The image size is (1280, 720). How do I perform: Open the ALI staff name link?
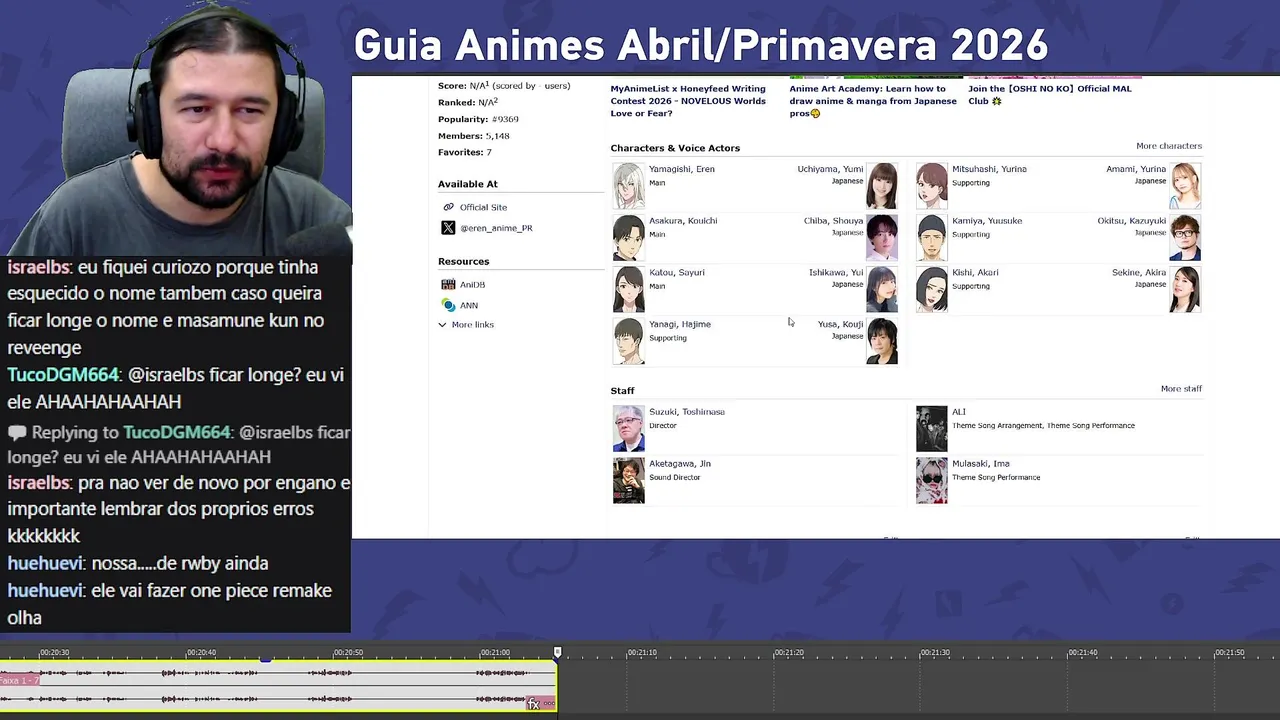(959, 412)
